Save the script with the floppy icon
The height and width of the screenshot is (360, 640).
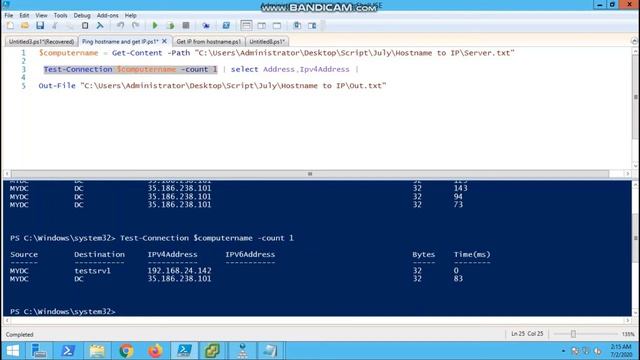tap(40, 26)
